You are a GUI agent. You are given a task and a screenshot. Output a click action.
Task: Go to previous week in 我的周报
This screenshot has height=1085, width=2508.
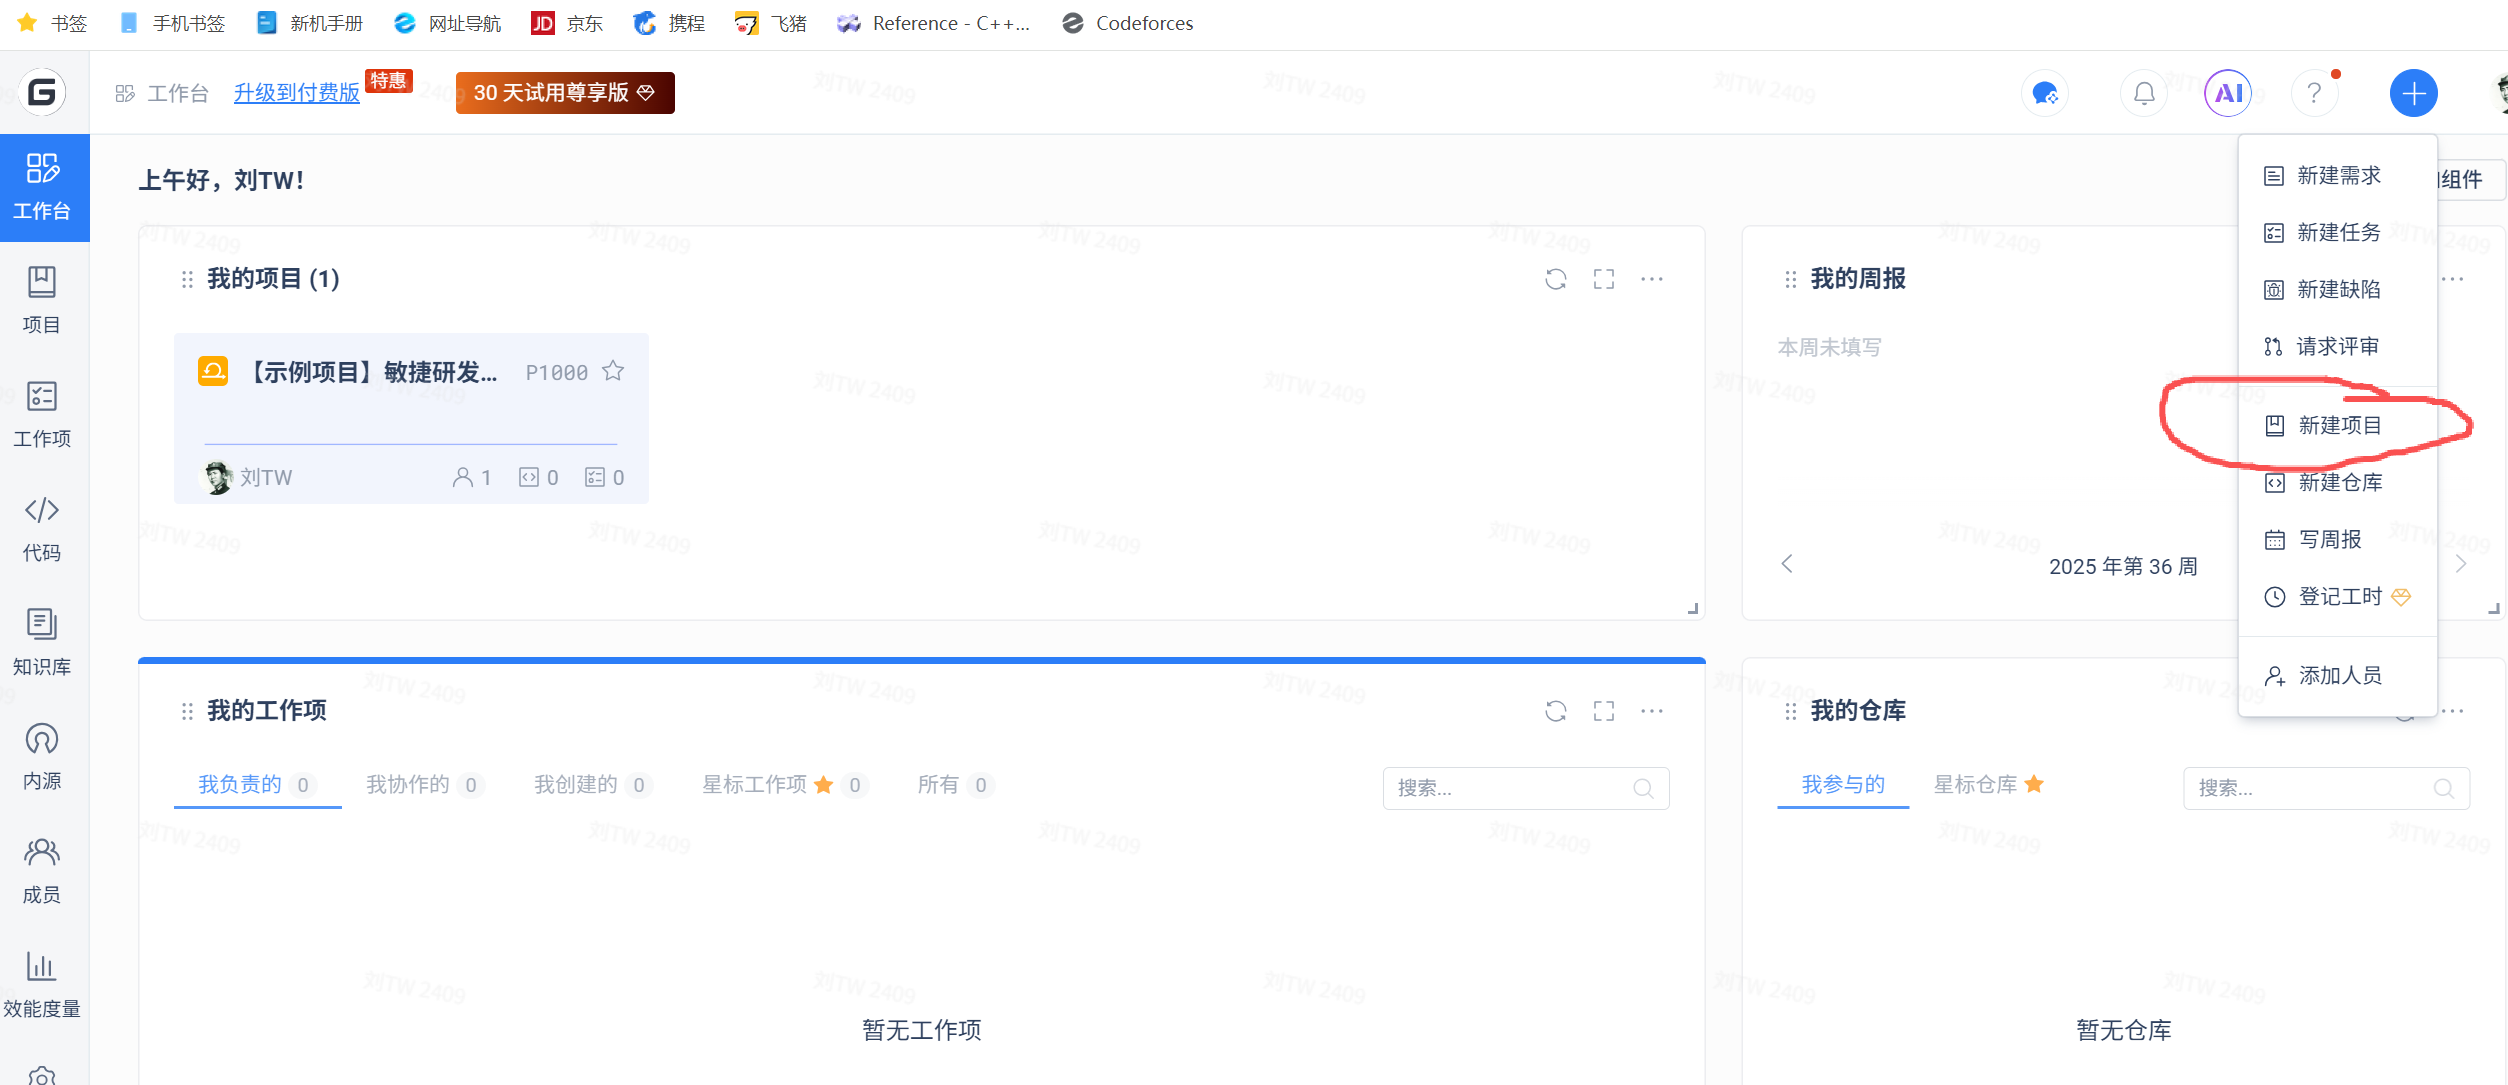click(1787, 565)
